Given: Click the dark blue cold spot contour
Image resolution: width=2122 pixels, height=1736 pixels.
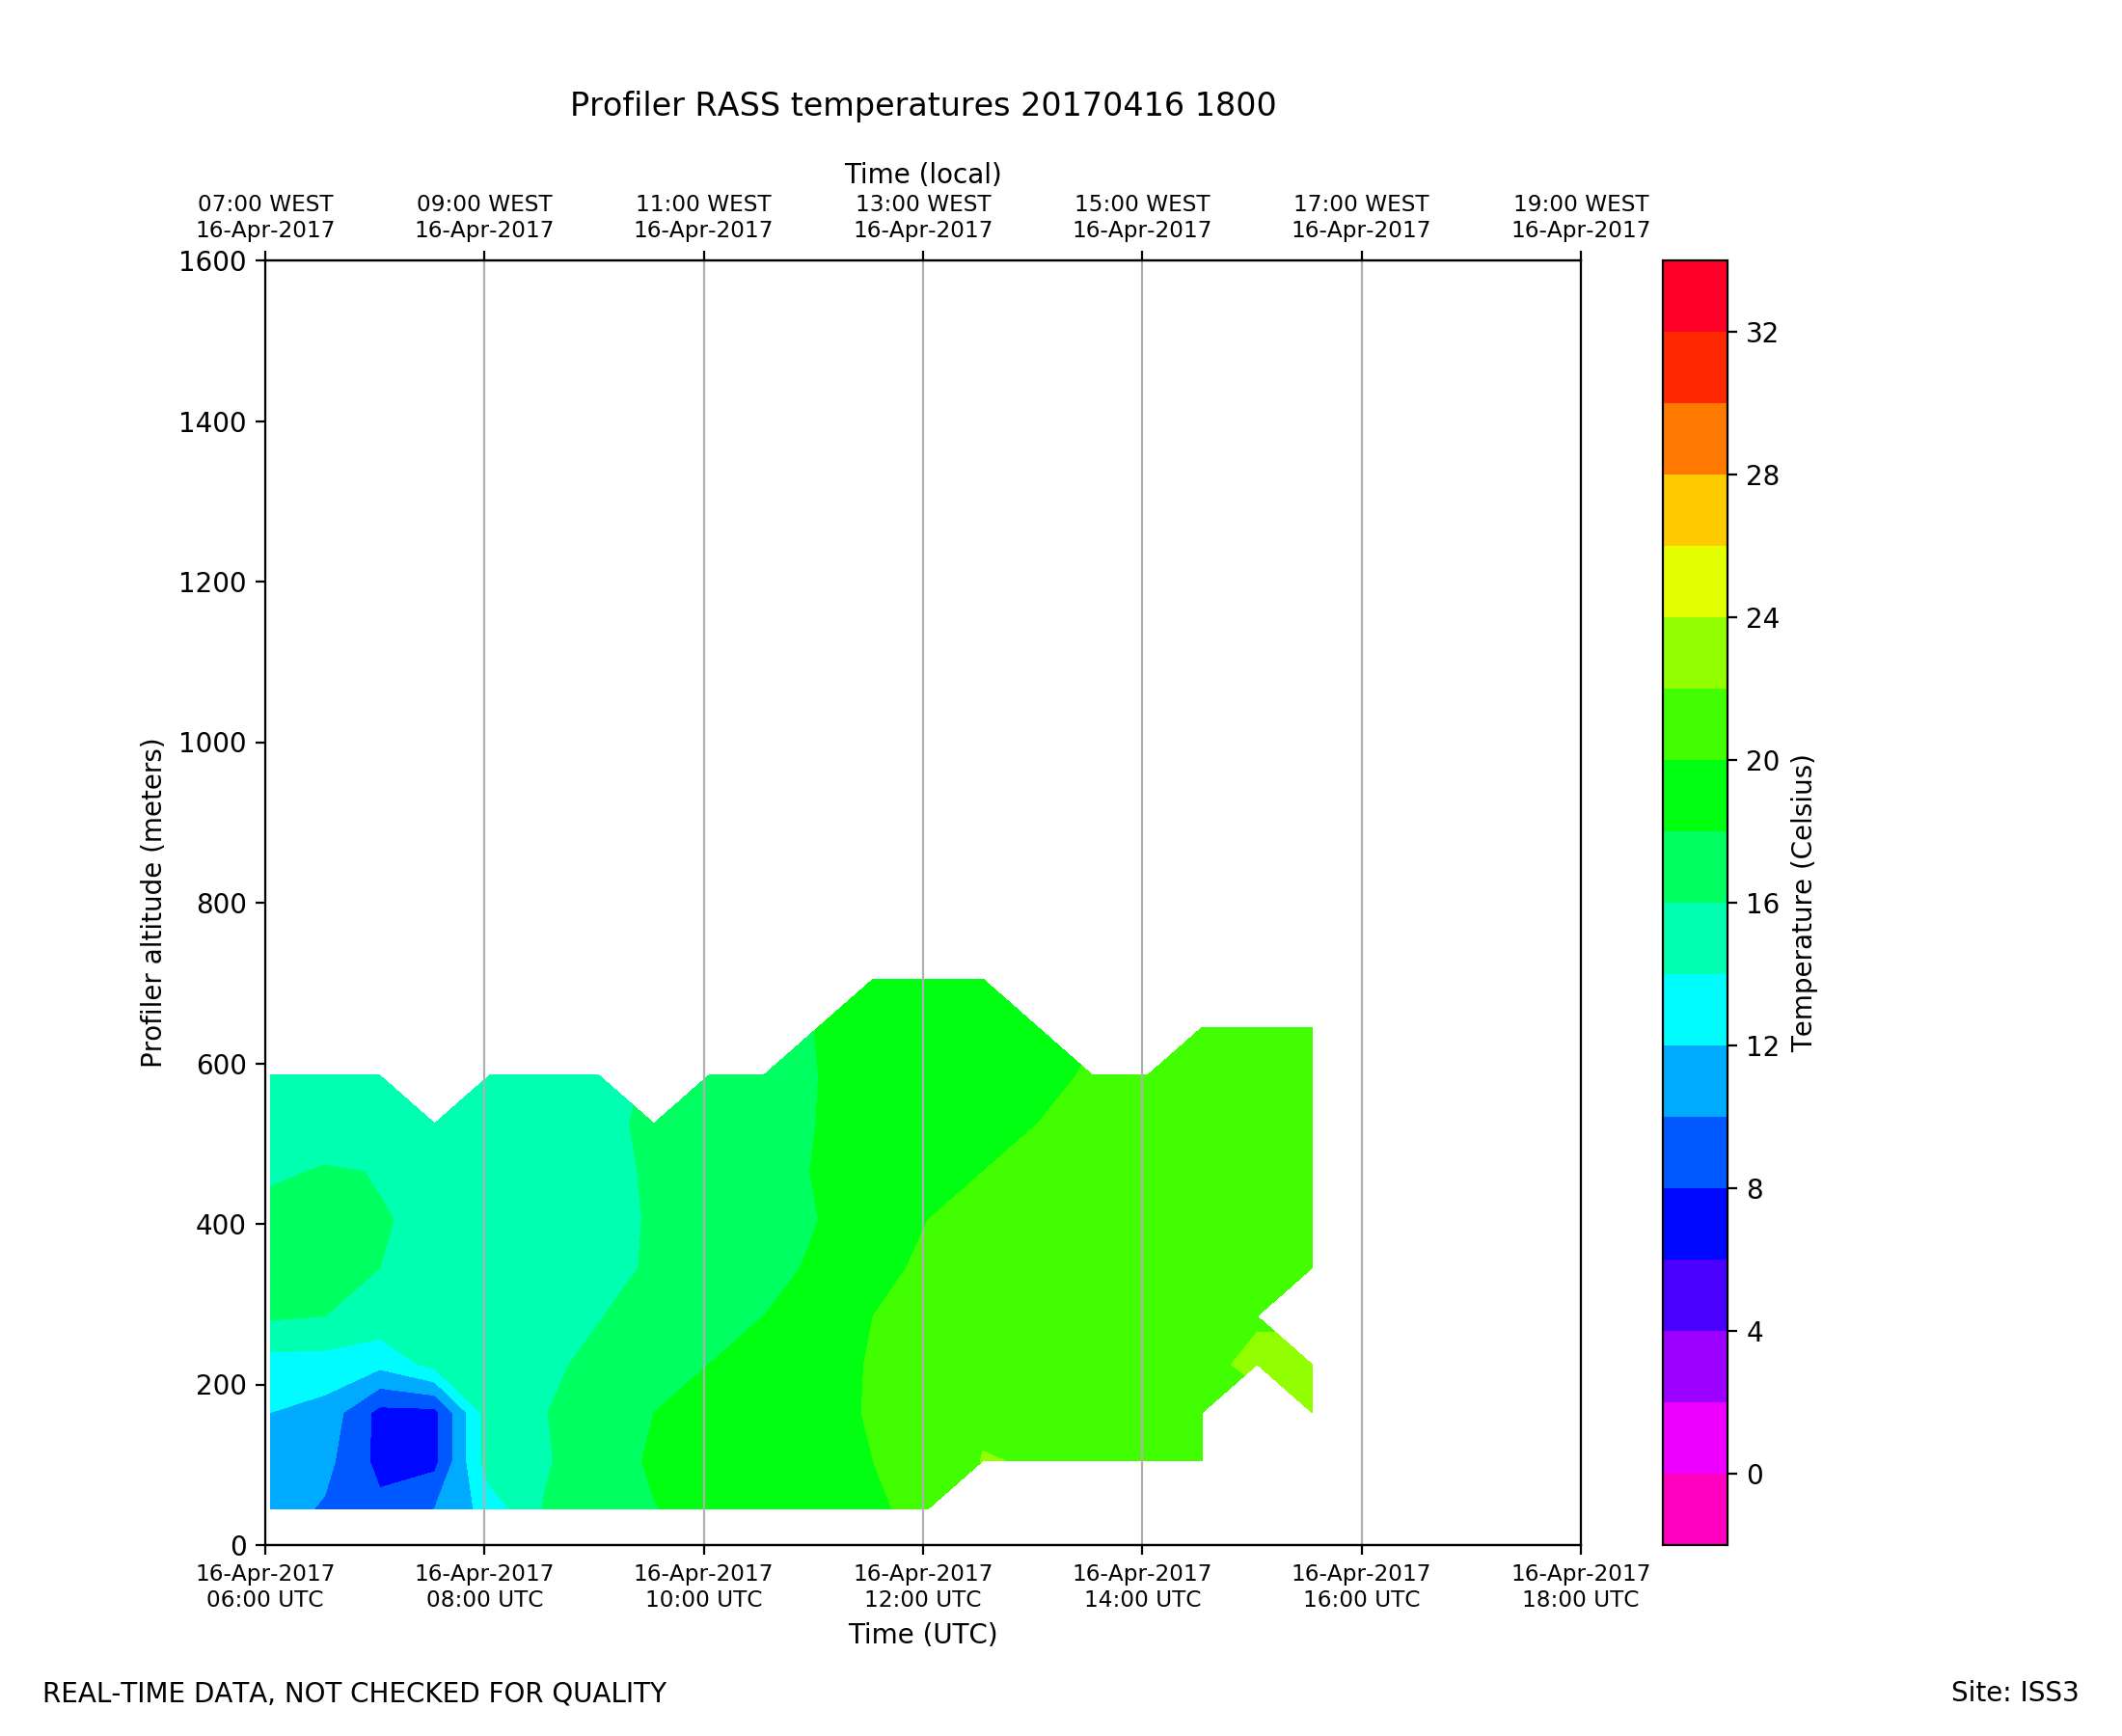Looking at the screenshot, I should pos(405,1443).
